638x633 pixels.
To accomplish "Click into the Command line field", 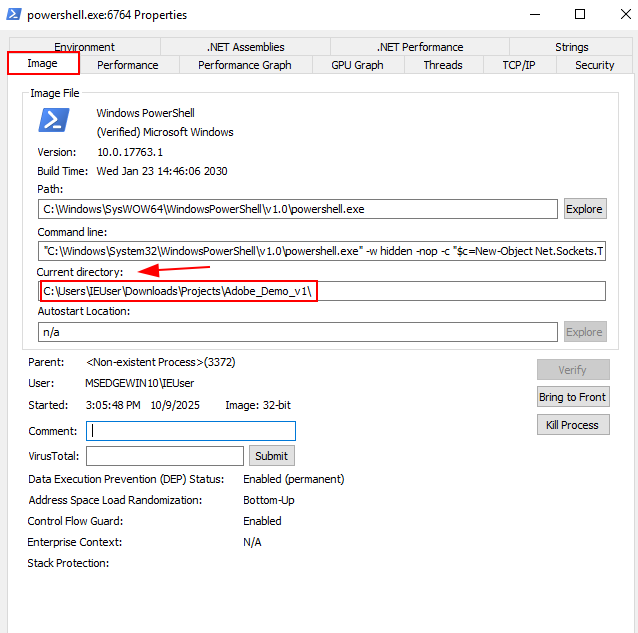I will coord(322,251).
